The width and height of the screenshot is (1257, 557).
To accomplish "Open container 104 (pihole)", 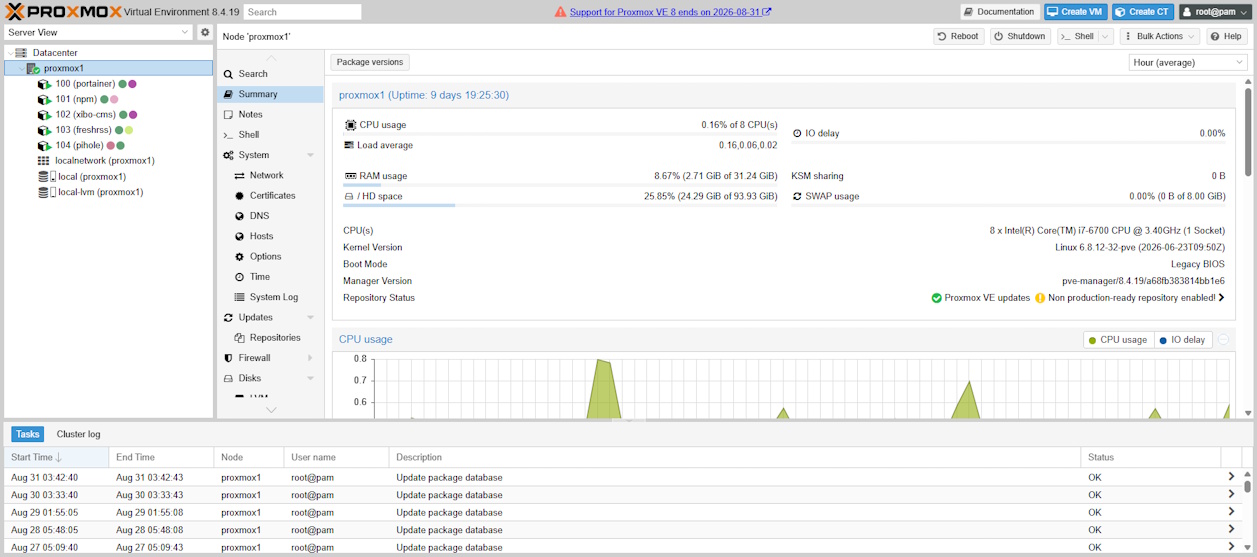I will coord(79,146).
